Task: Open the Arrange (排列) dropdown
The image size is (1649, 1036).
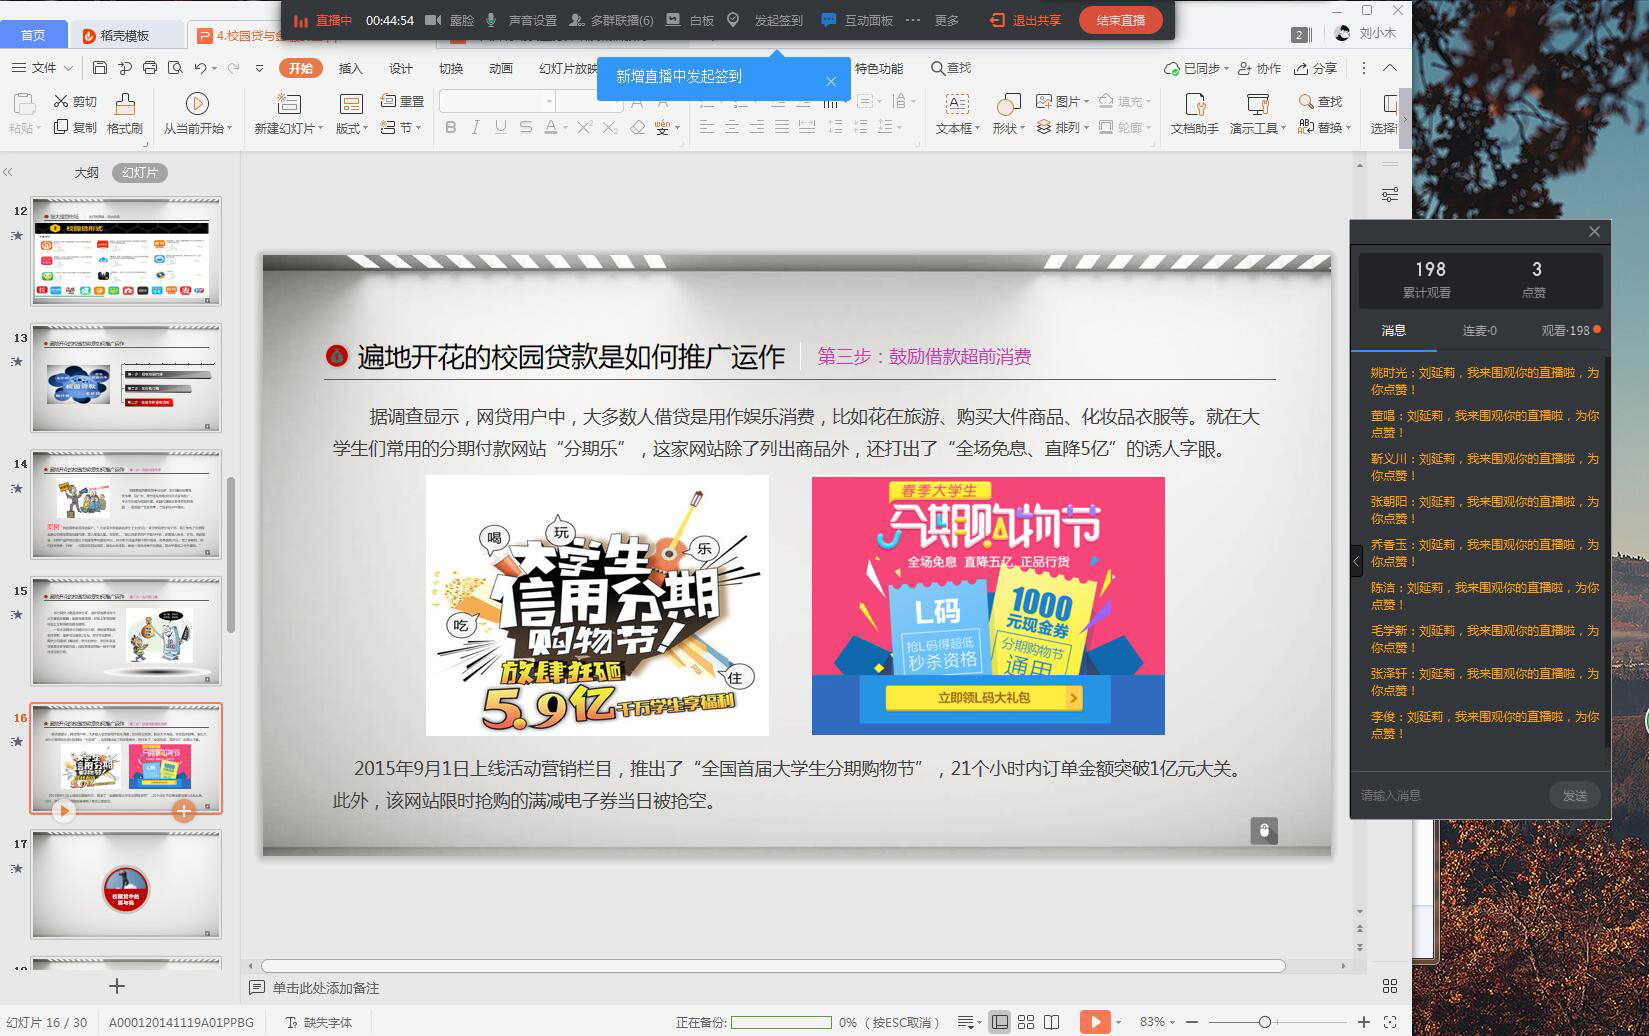Action: pyautogui.click(x=1062, y=127)
